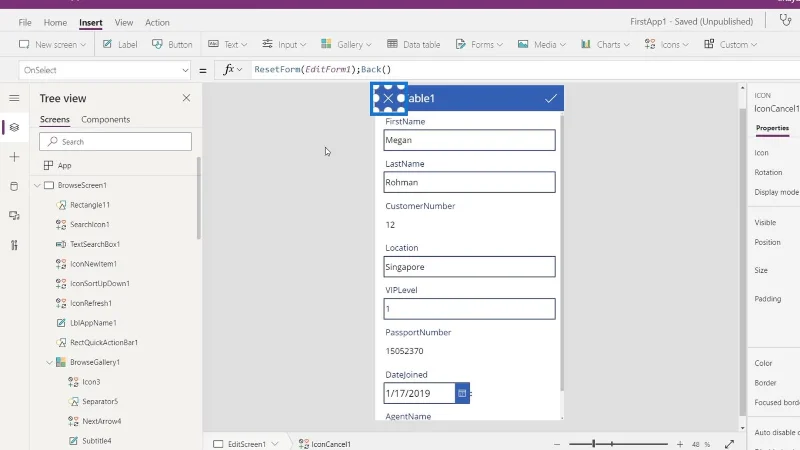Open the Advanced tools icon in left rail
The image size is (800, 450).
tap(14, 245)
